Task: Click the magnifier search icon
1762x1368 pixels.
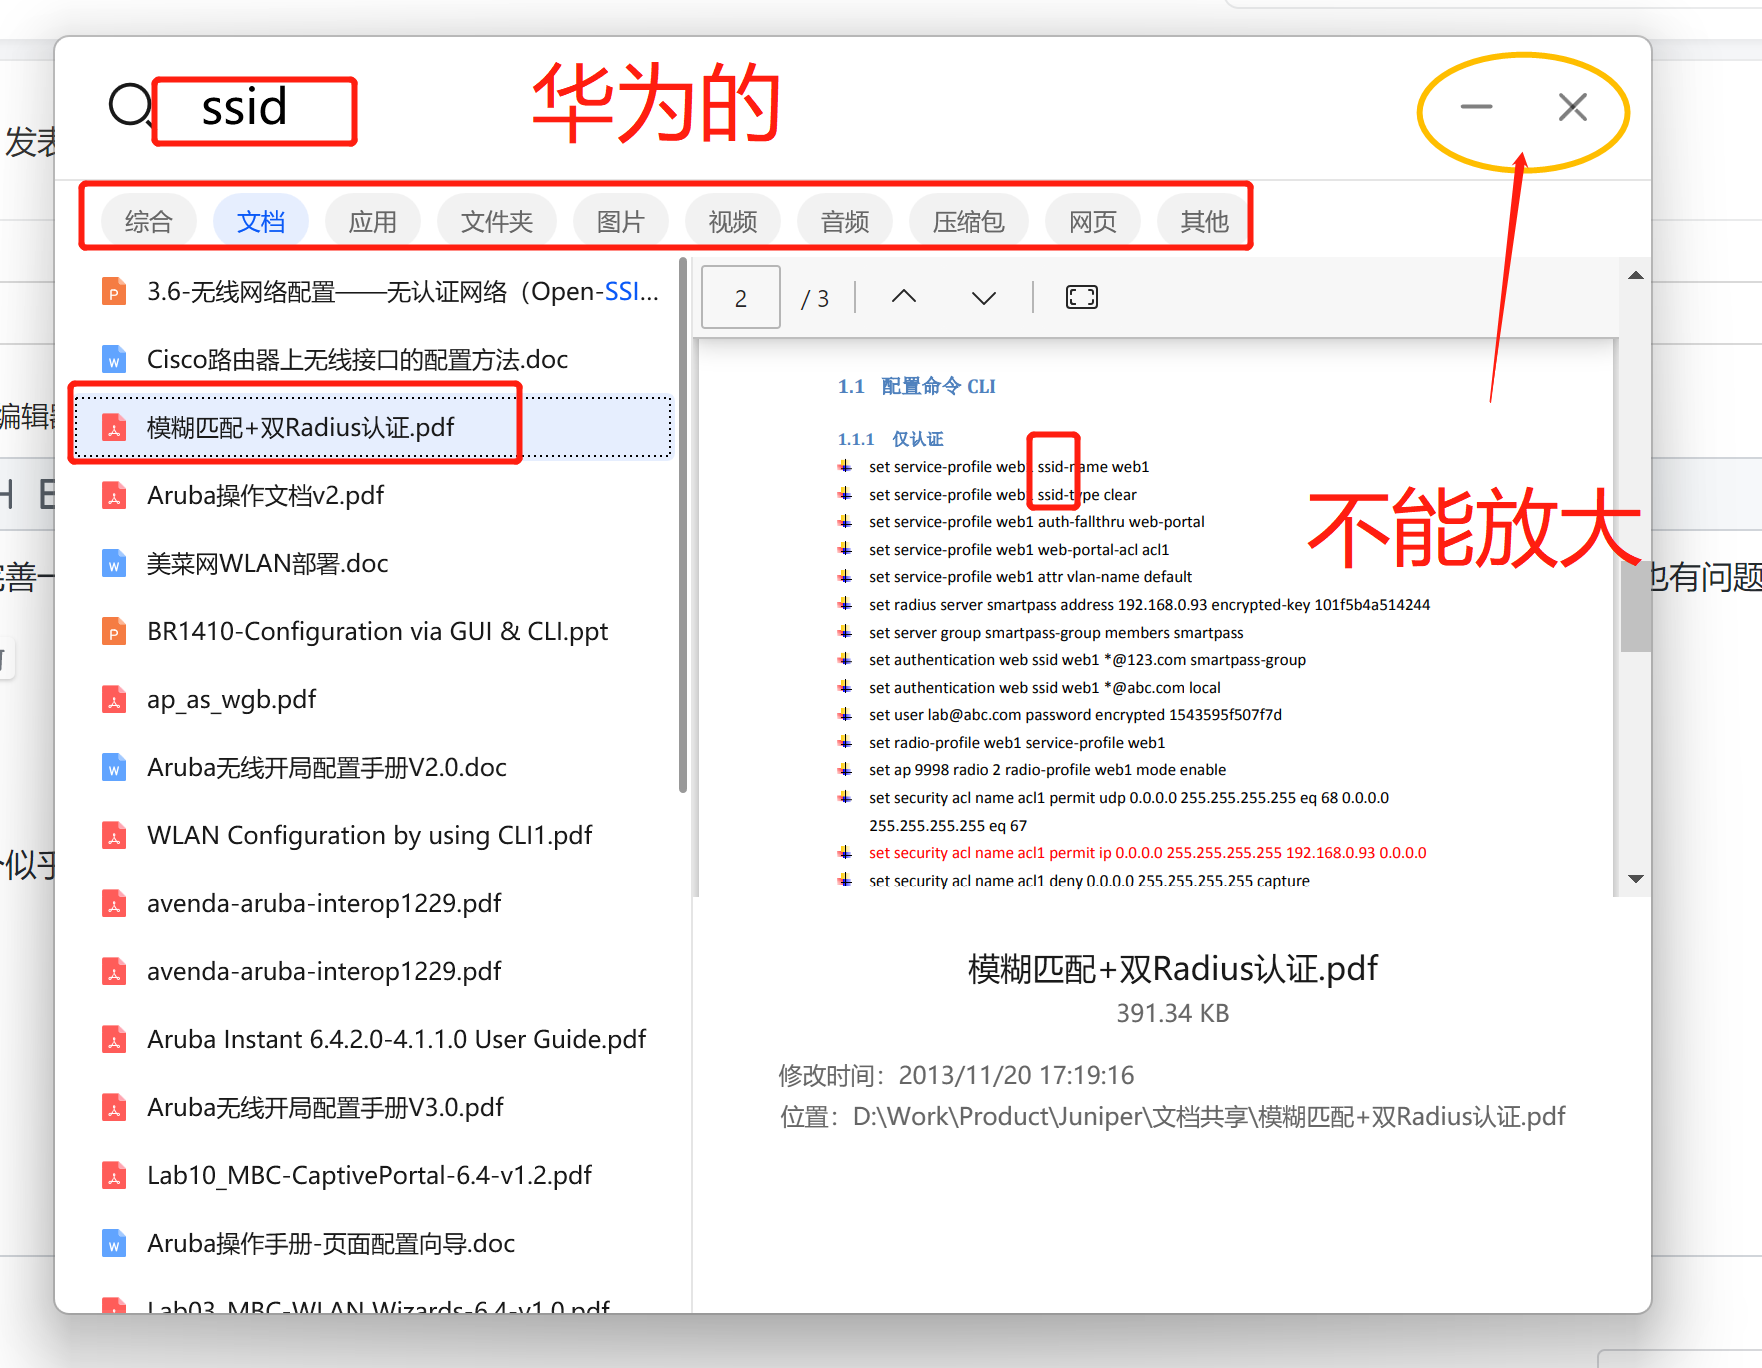Action: coord(130,105)
